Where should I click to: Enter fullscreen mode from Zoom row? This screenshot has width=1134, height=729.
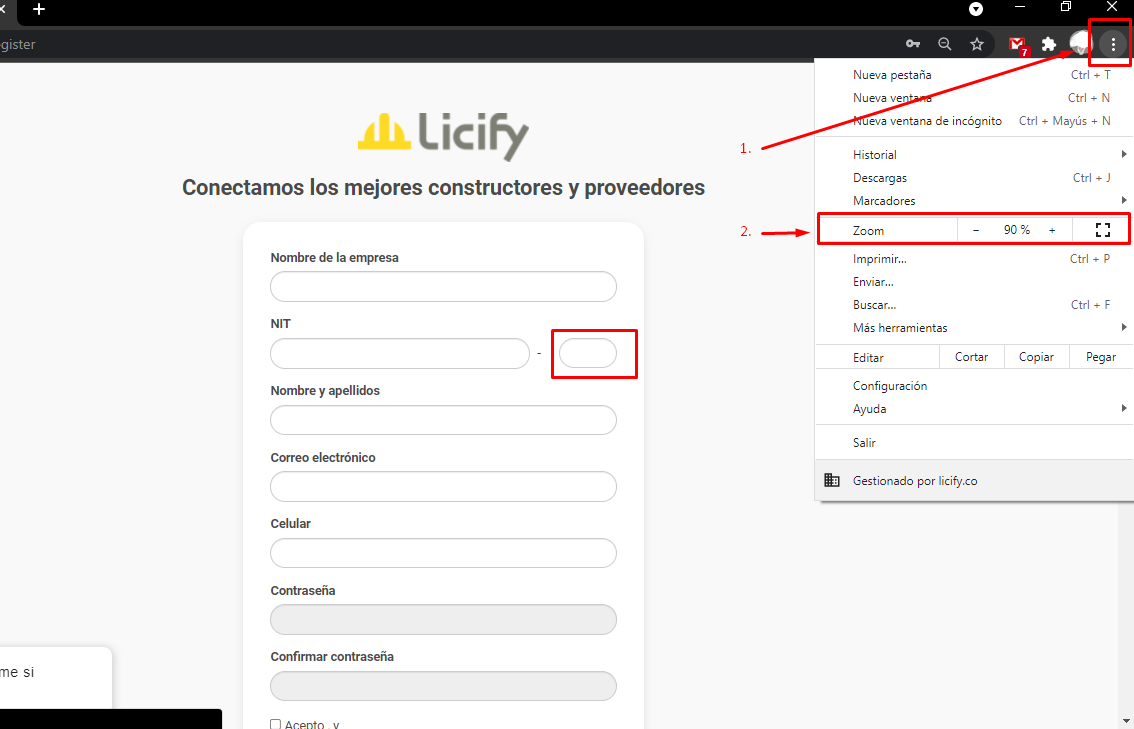coord(1102,230)
